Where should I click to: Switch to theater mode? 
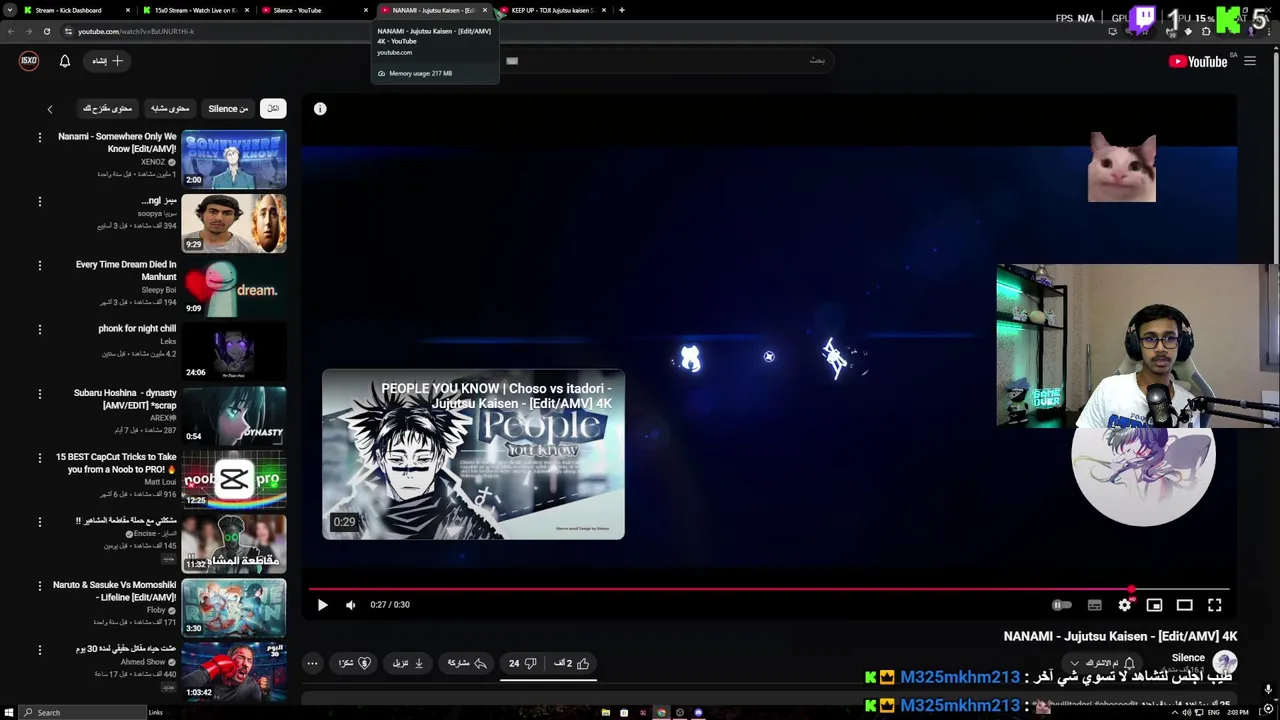[1184, 605]
